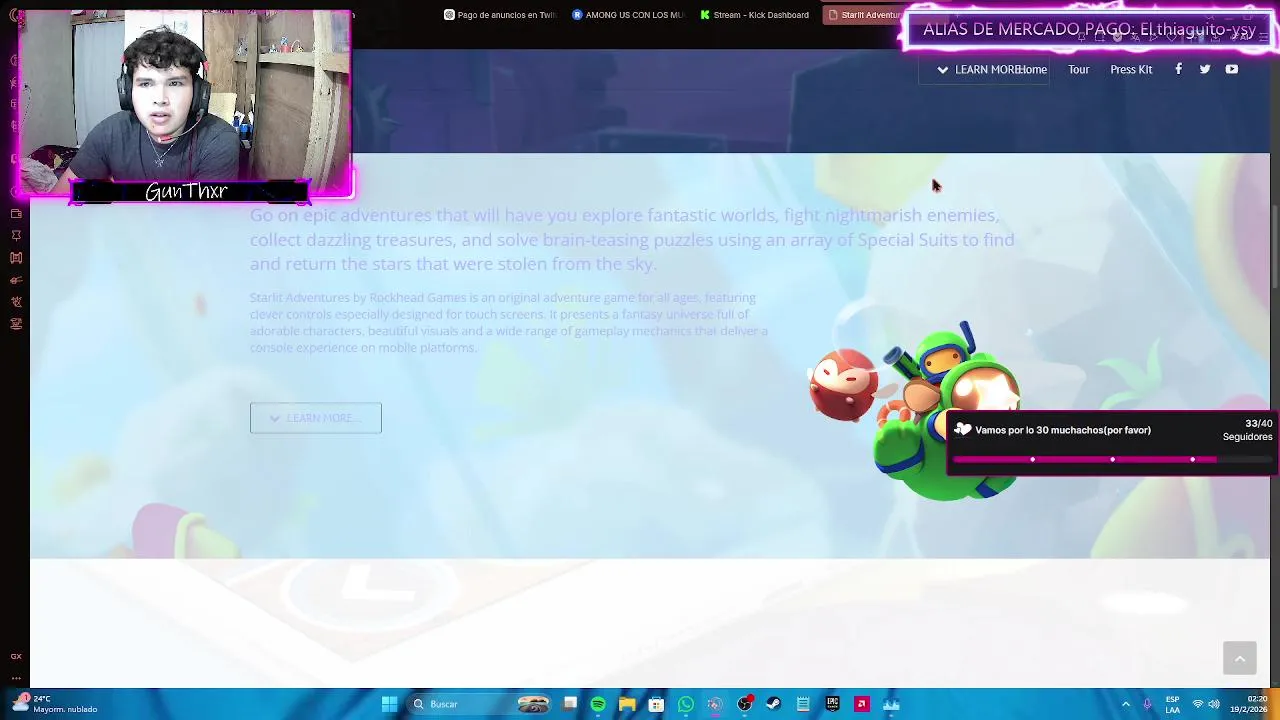This screenshot has width=1280, height=720.
Task: Click the Starlit characters illustration
Action: click(915, 410)
